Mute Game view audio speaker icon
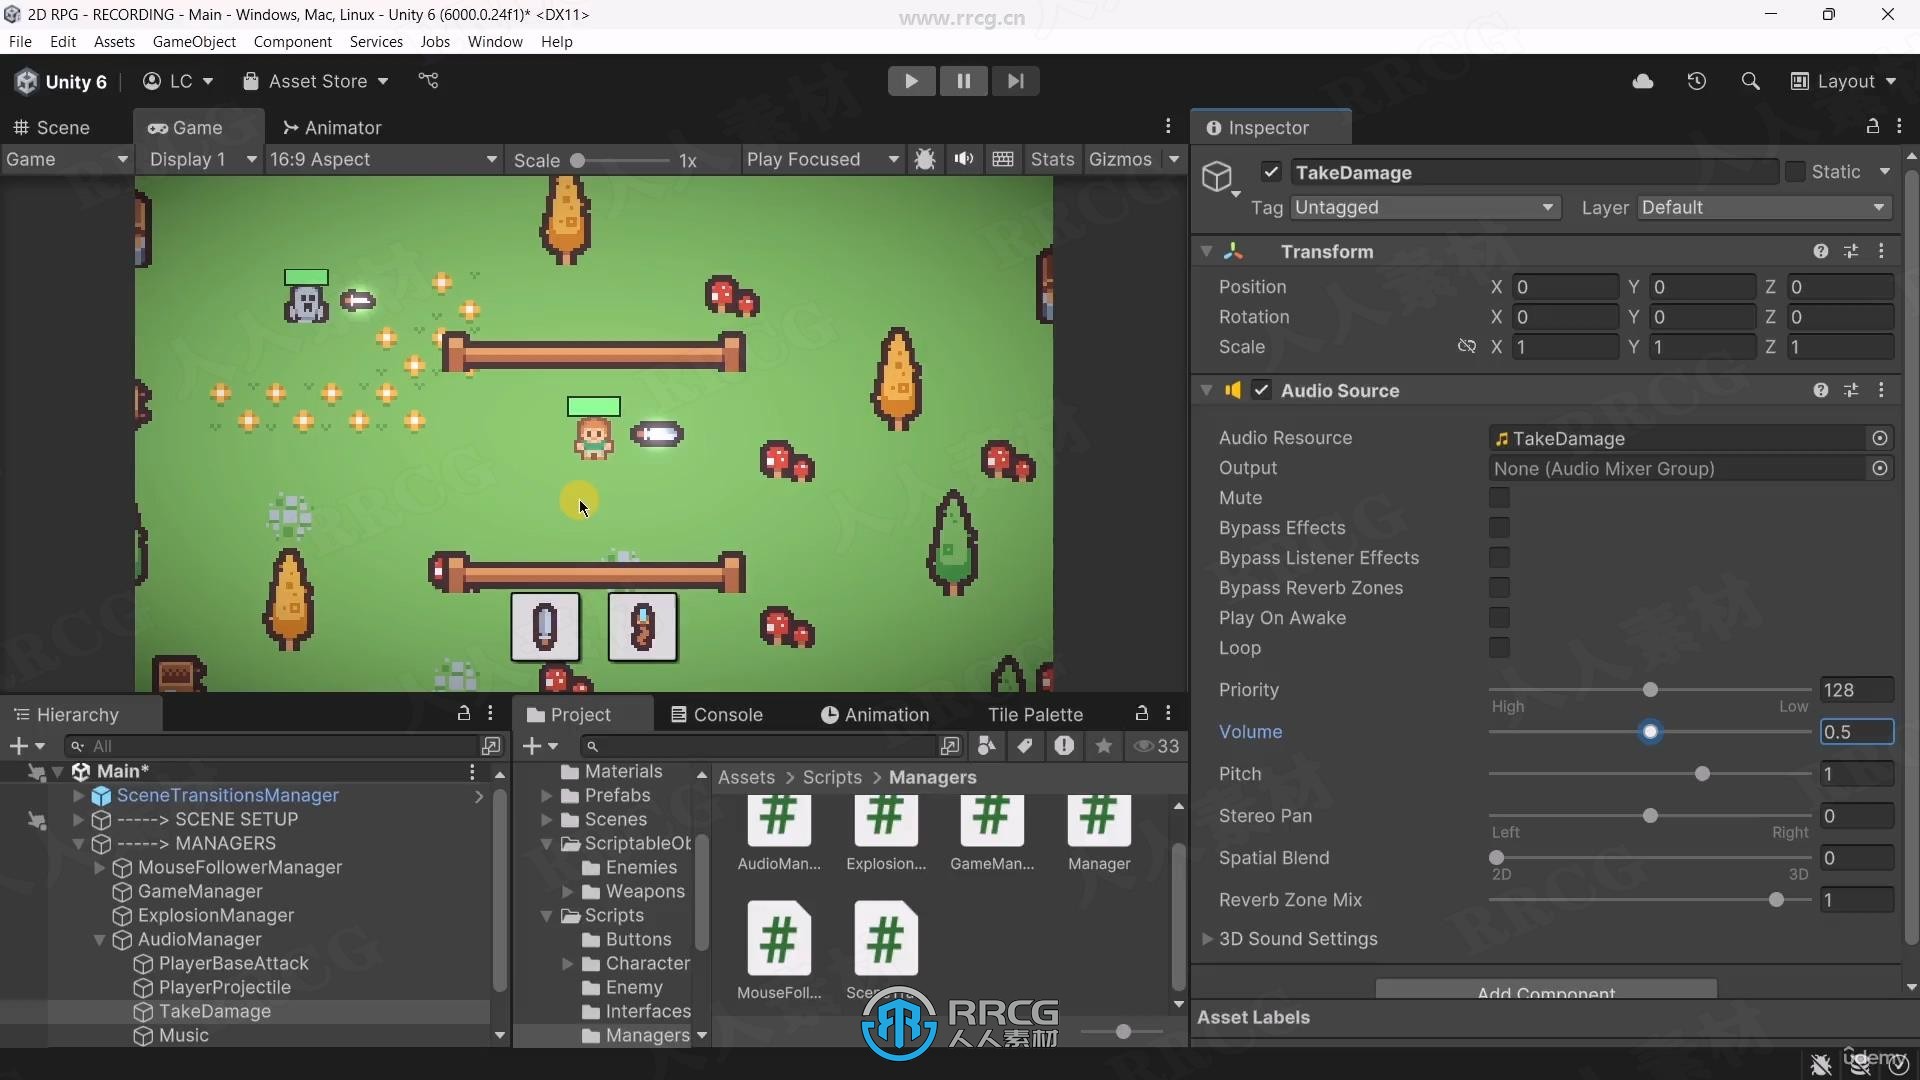The height and width of the screenshot is (1080, 1920). click(964, 160)
